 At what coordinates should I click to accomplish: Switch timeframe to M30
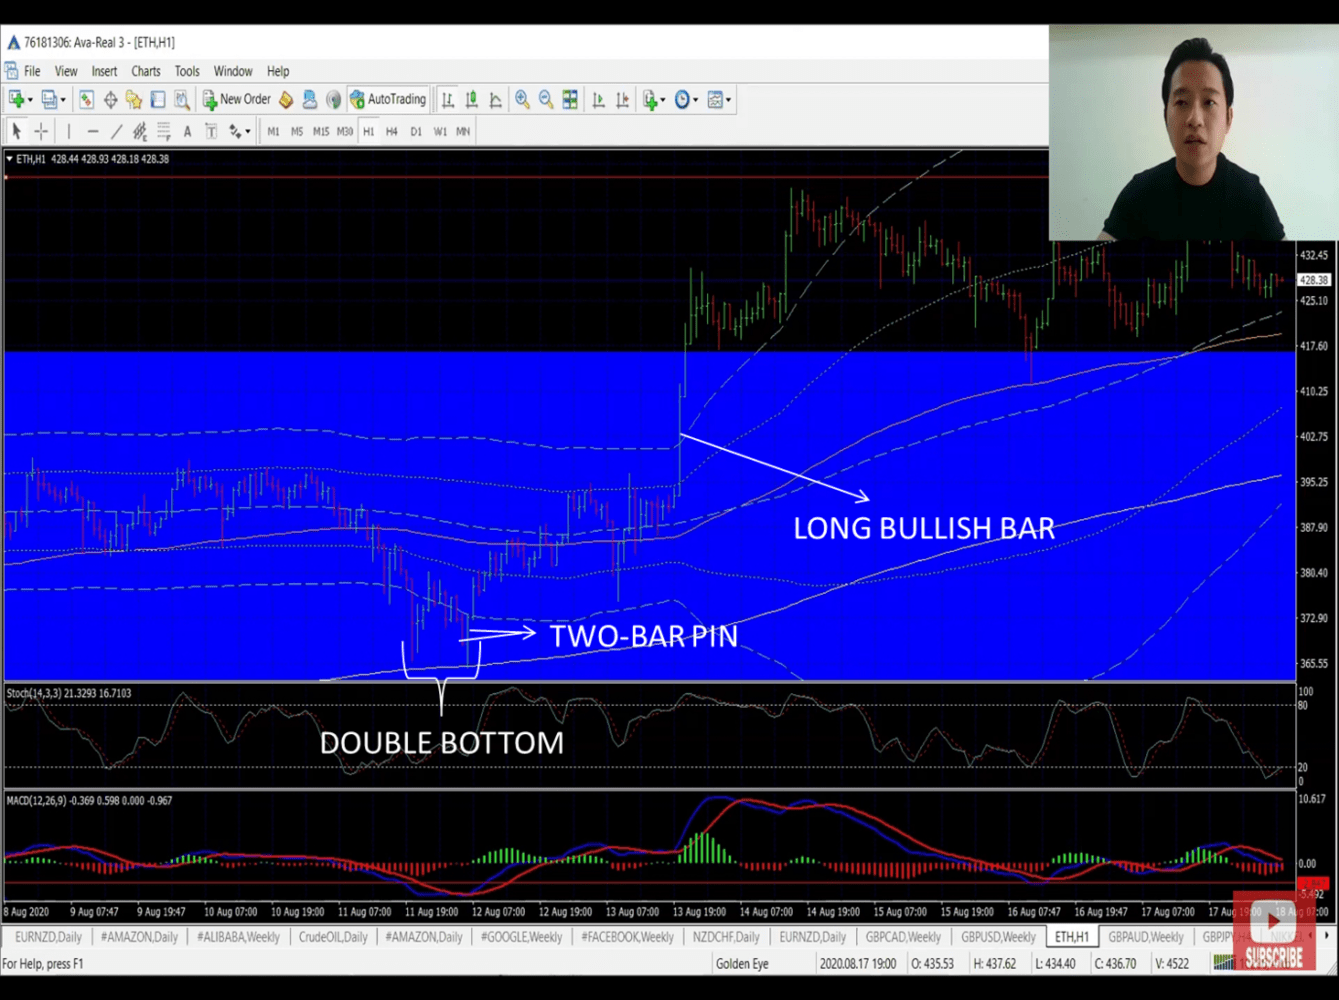tap(345, 131)
